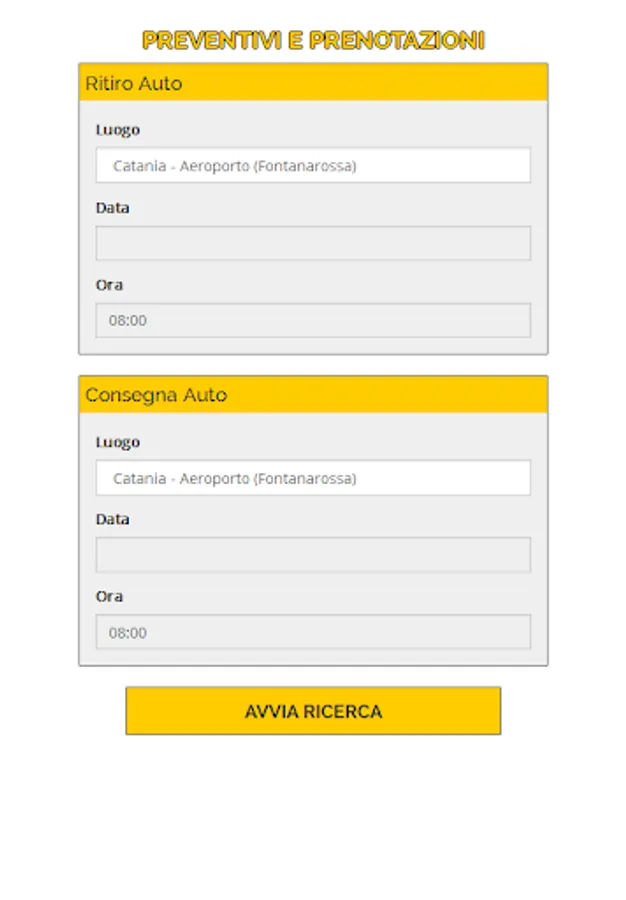The height and width of the screenshot is (900, 626).
Task: Click the Data label under Consegna Auto
Action: click(x=113, y=520)
